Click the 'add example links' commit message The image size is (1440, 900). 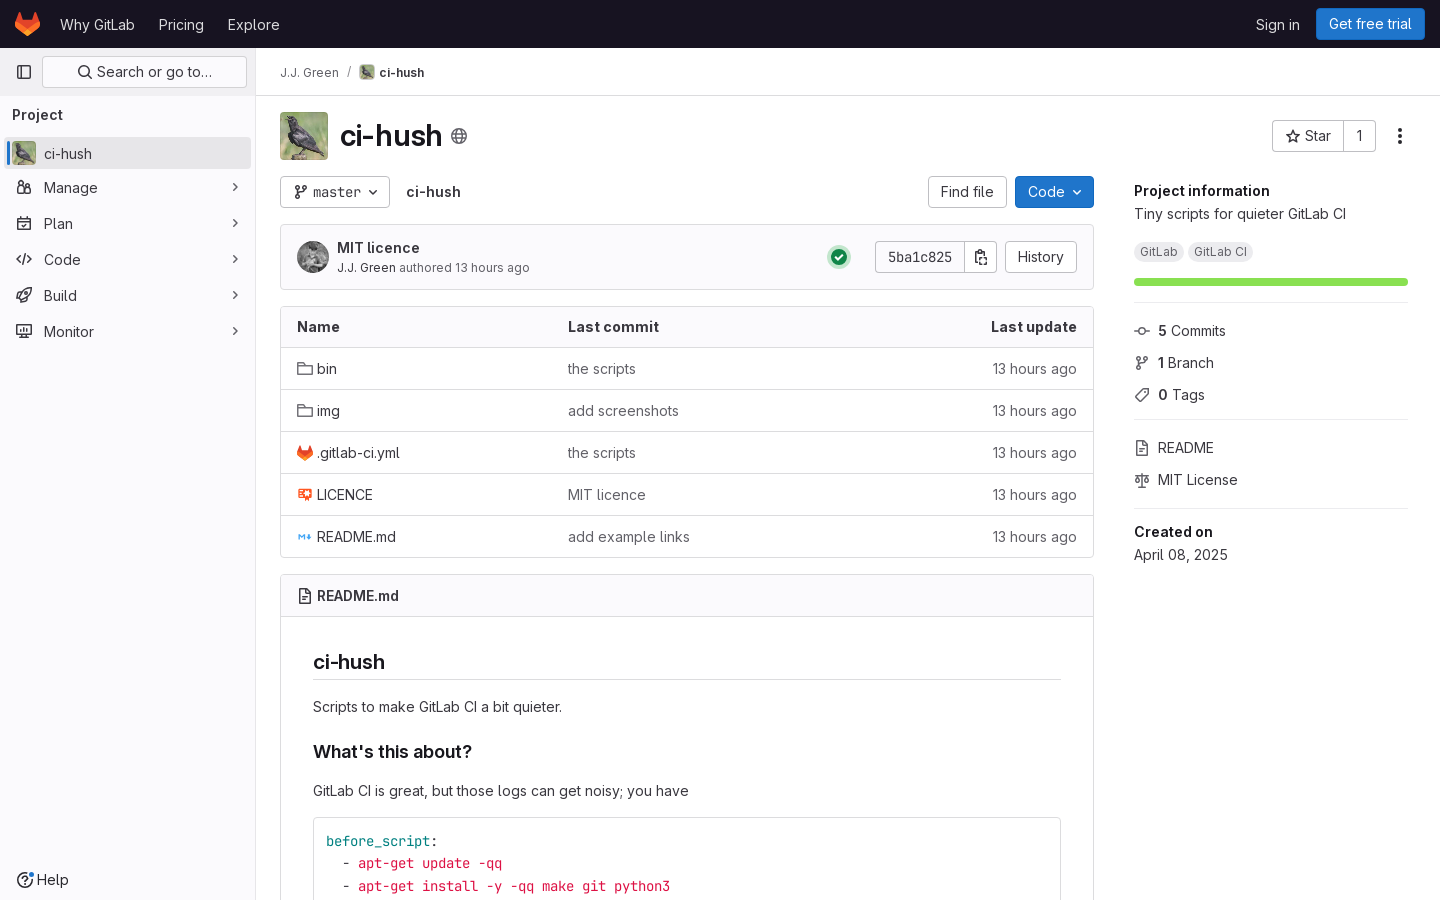(629, 537)
